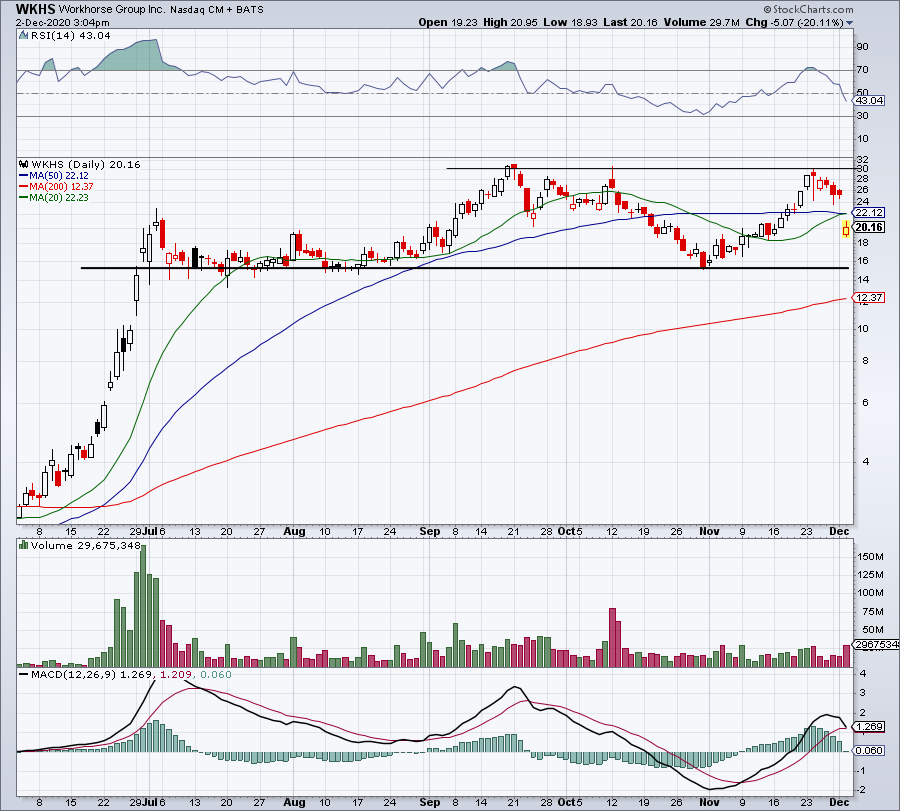Click the latest yellow-highlighted candlestick

(x=846, y=230)
